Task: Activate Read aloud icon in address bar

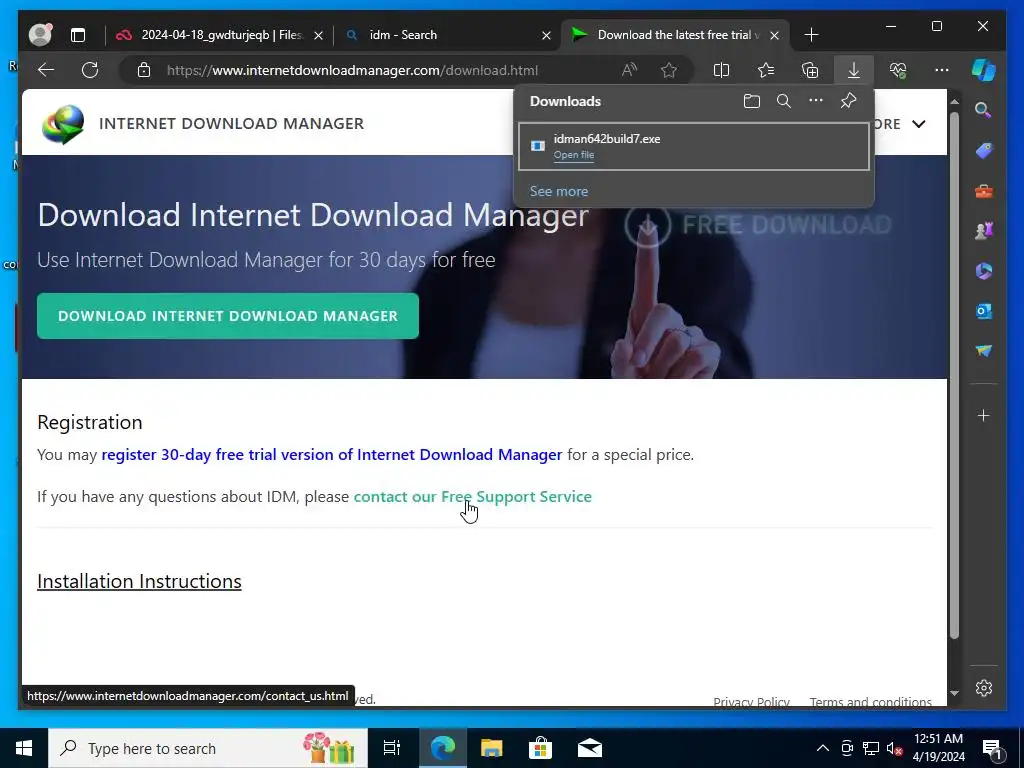Action: point(629,70)
